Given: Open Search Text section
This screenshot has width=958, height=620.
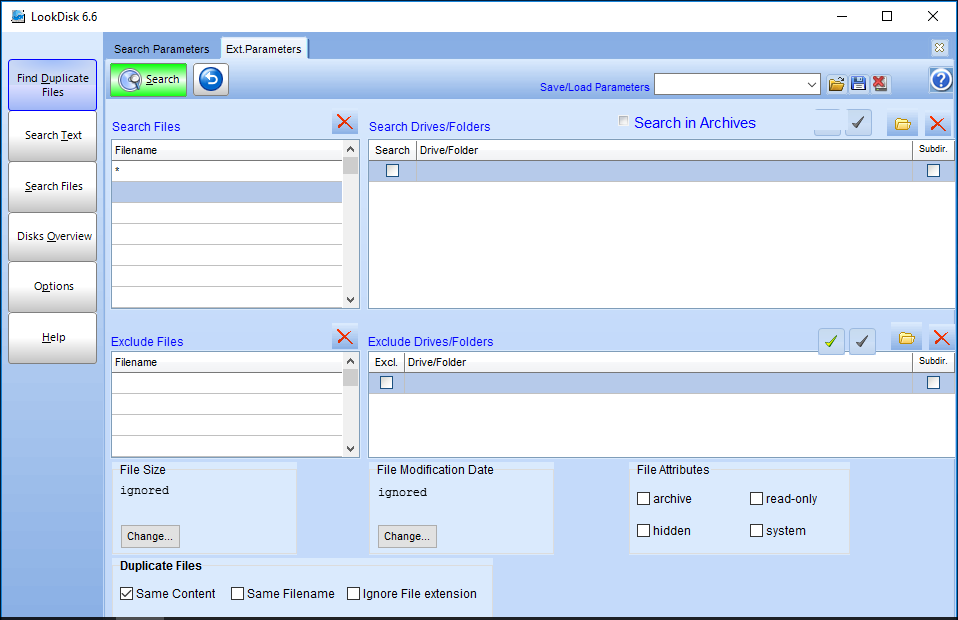Looking at the screenshot, I should [53, 136].
